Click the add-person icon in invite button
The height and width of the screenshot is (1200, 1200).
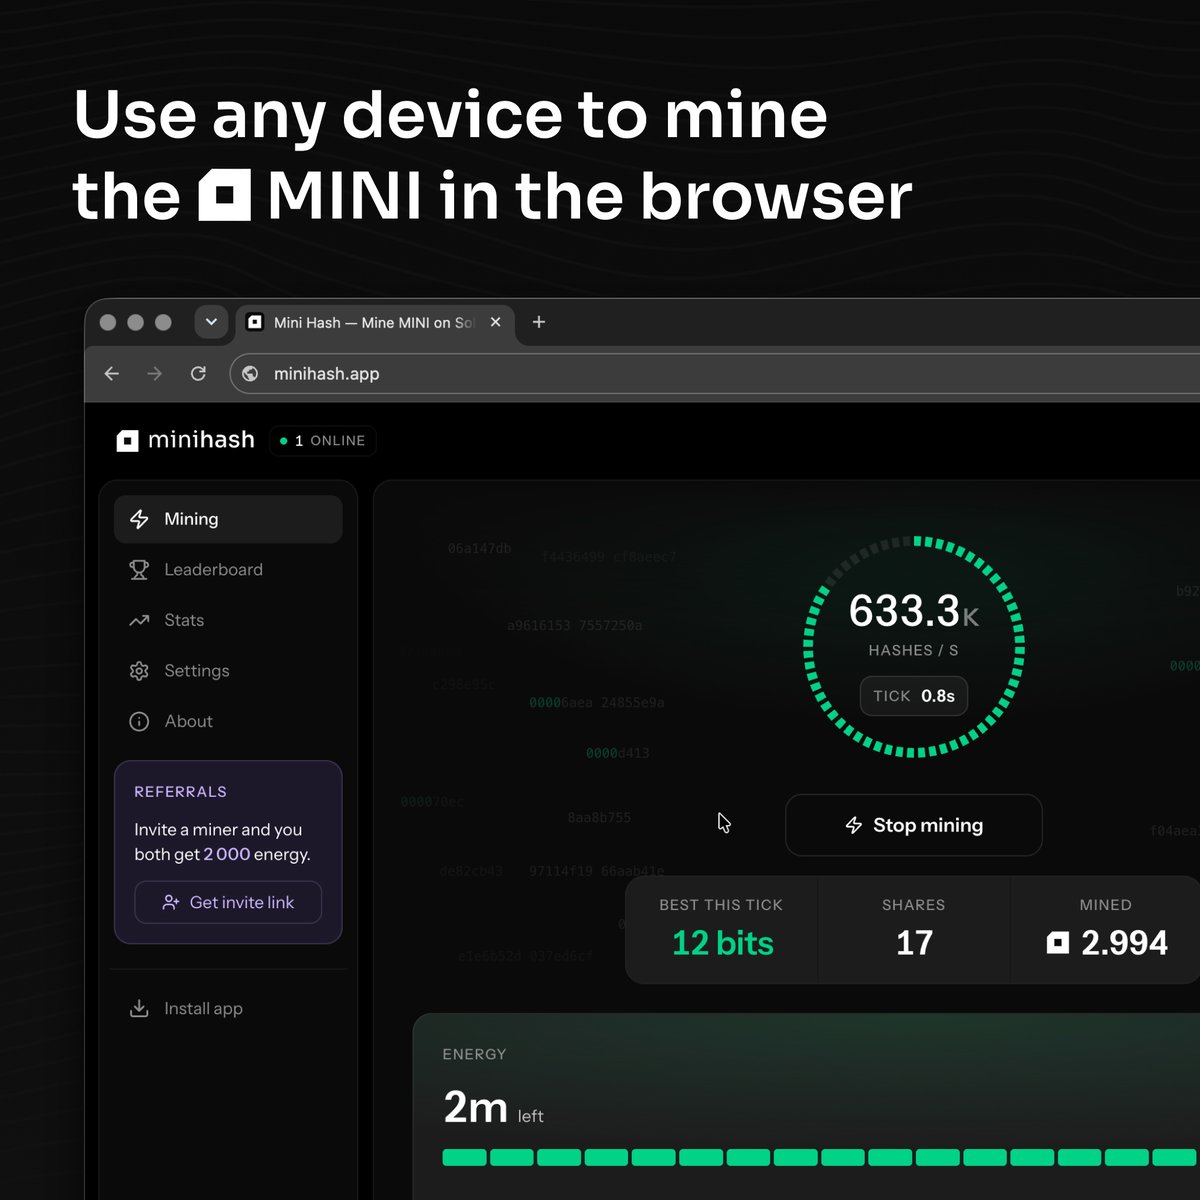click(x=171, y=902)
